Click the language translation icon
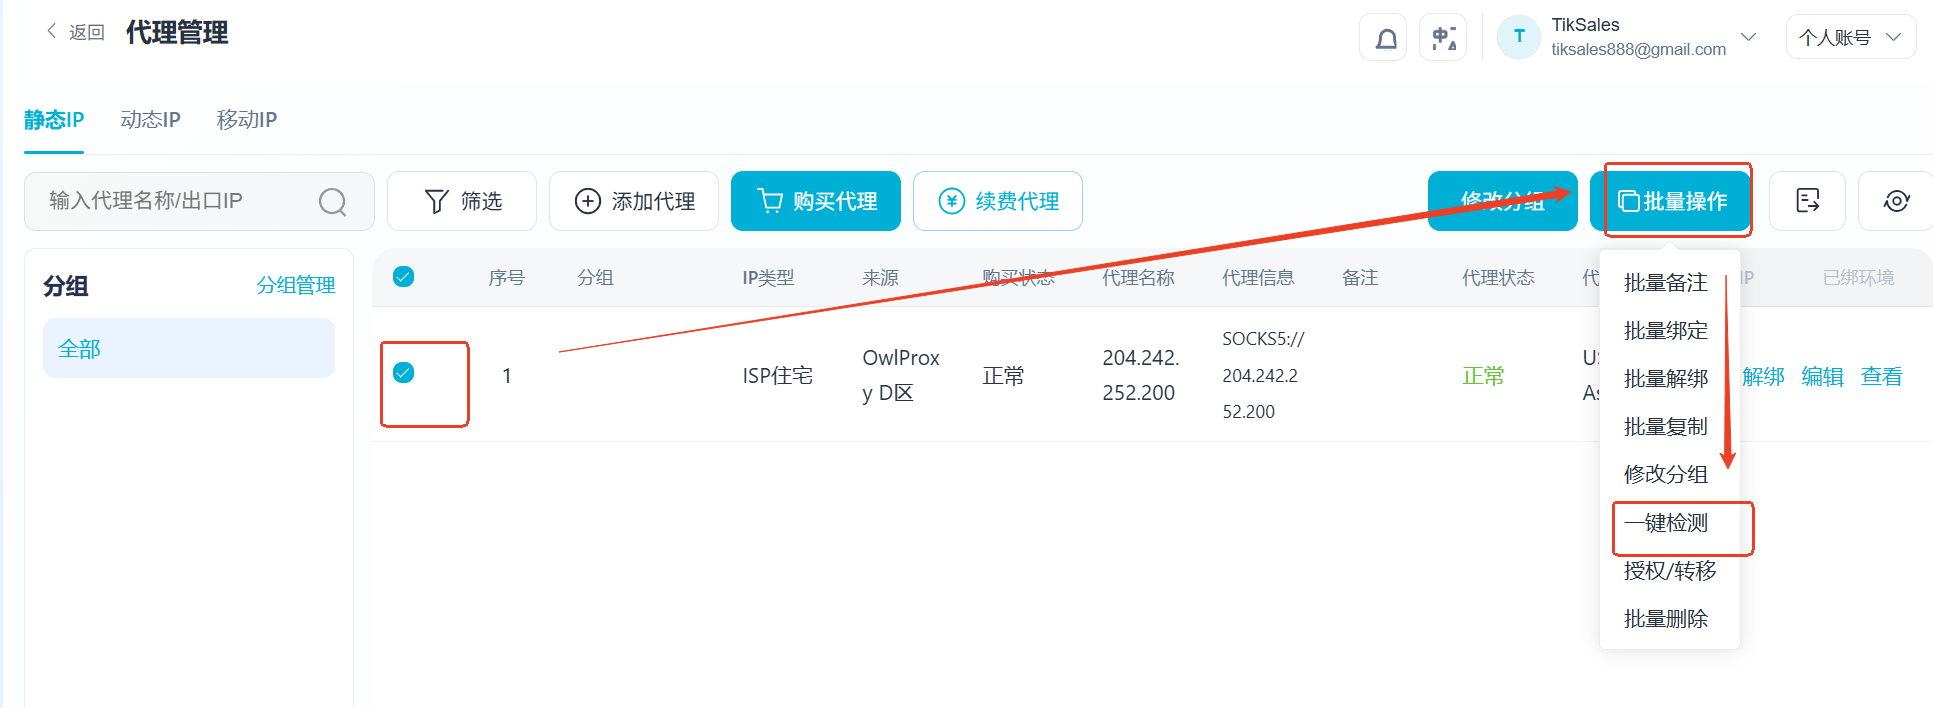 click(x=1444, y=38)
